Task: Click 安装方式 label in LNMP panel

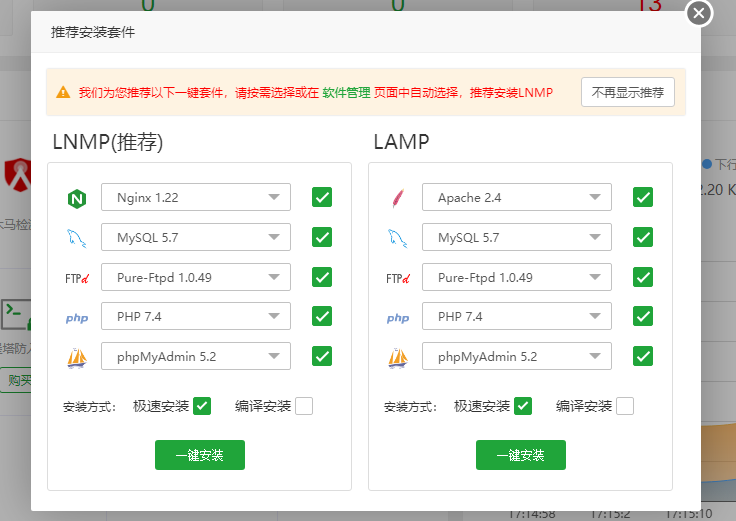Action: coord(90,406)
